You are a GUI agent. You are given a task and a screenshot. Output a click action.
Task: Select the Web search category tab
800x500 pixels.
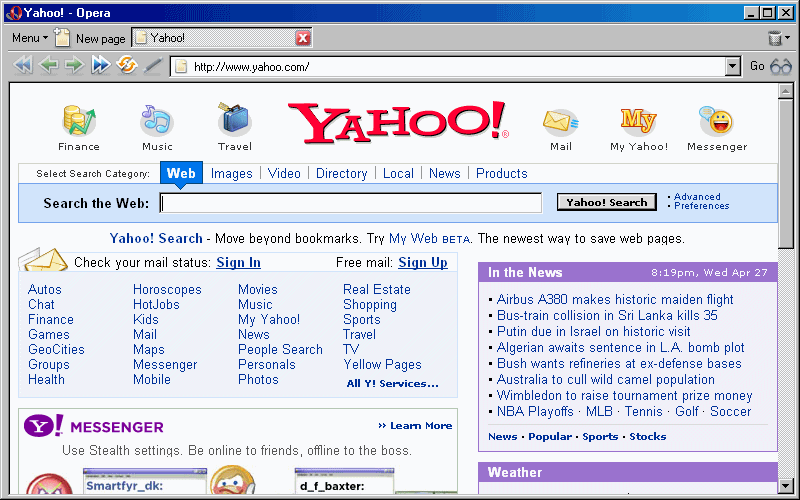point(181,173)
